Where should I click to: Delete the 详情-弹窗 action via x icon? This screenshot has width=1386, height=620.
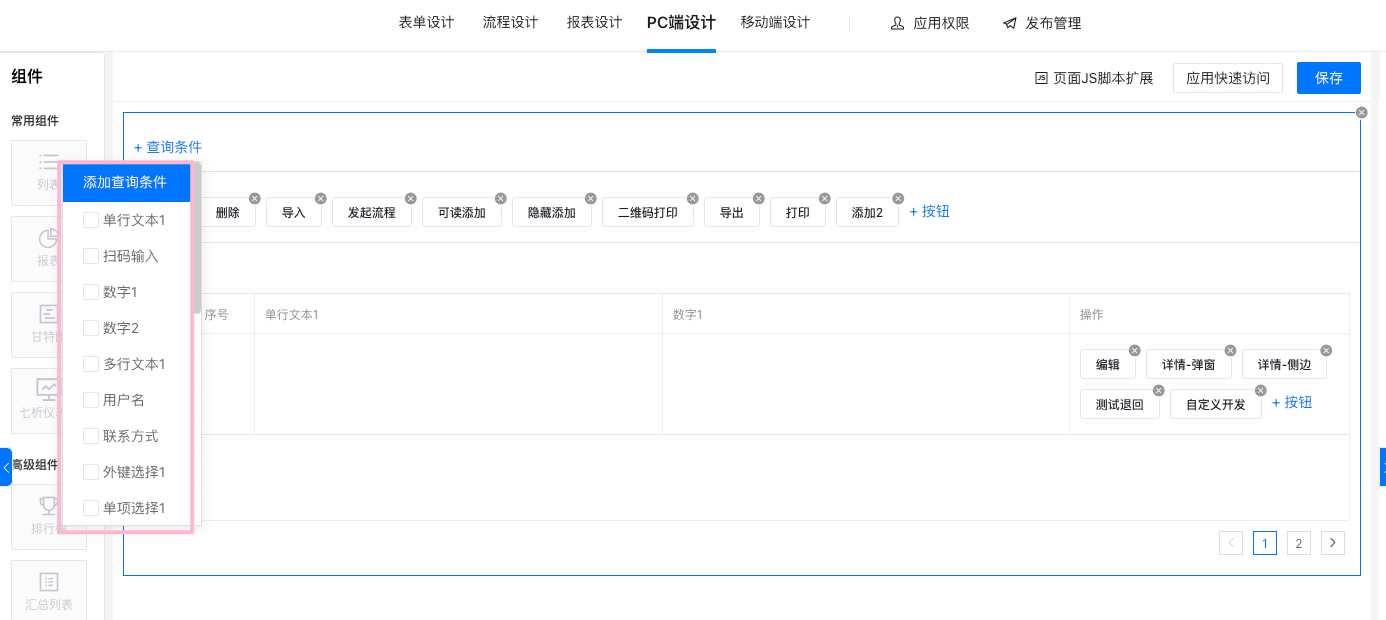pyautogui.click(x=1231, y=351)
